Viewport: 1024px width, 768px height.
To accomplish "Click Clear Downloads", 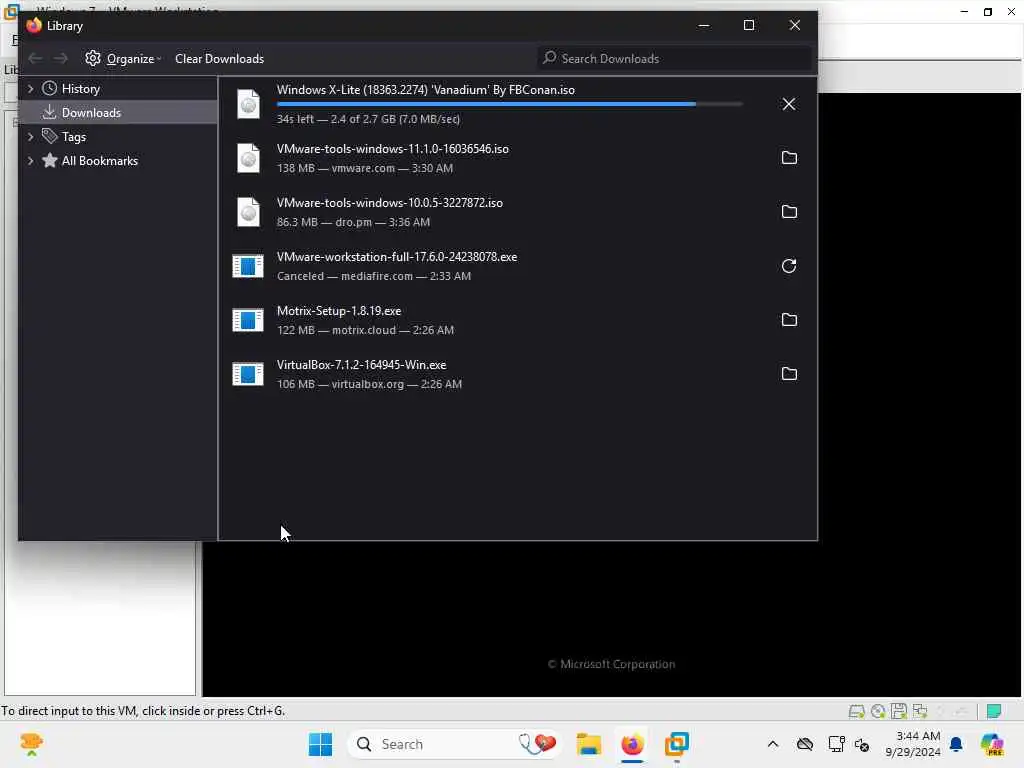I will pyautogui.click(x=219, y=59).
